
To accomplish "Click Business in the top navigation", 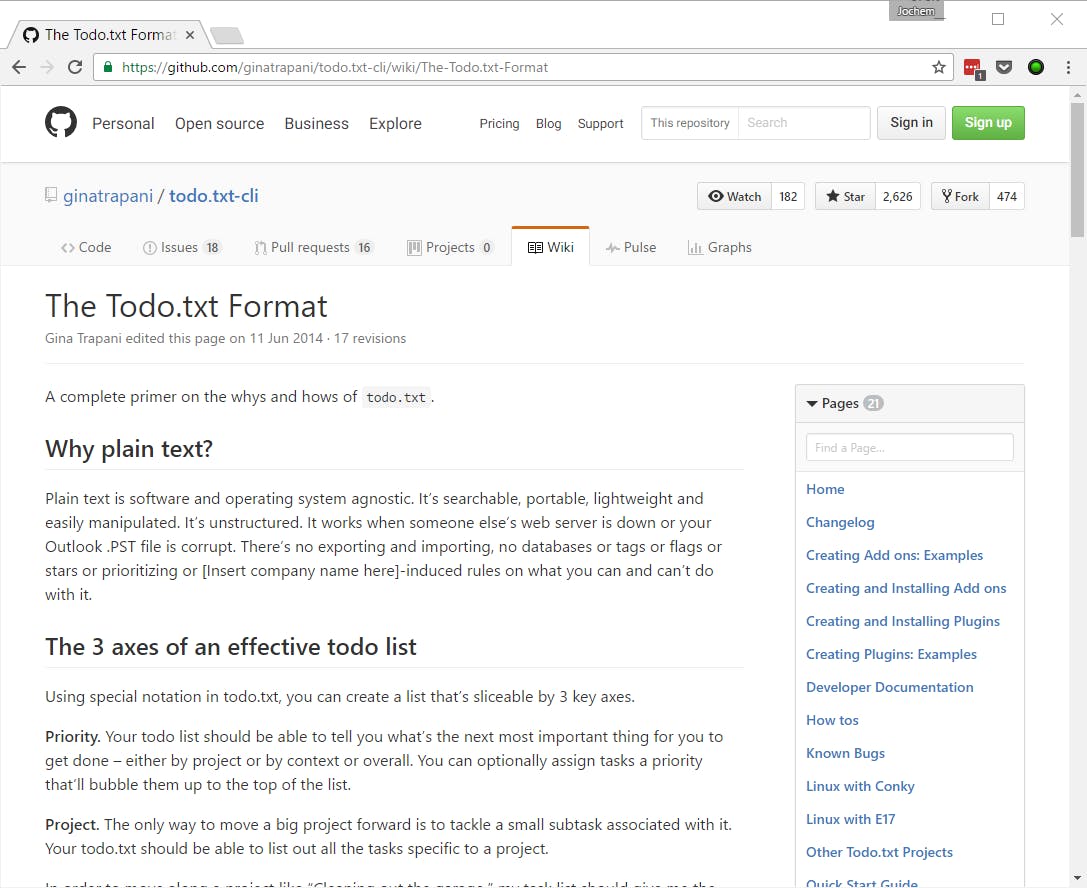I will click(316, 123).
